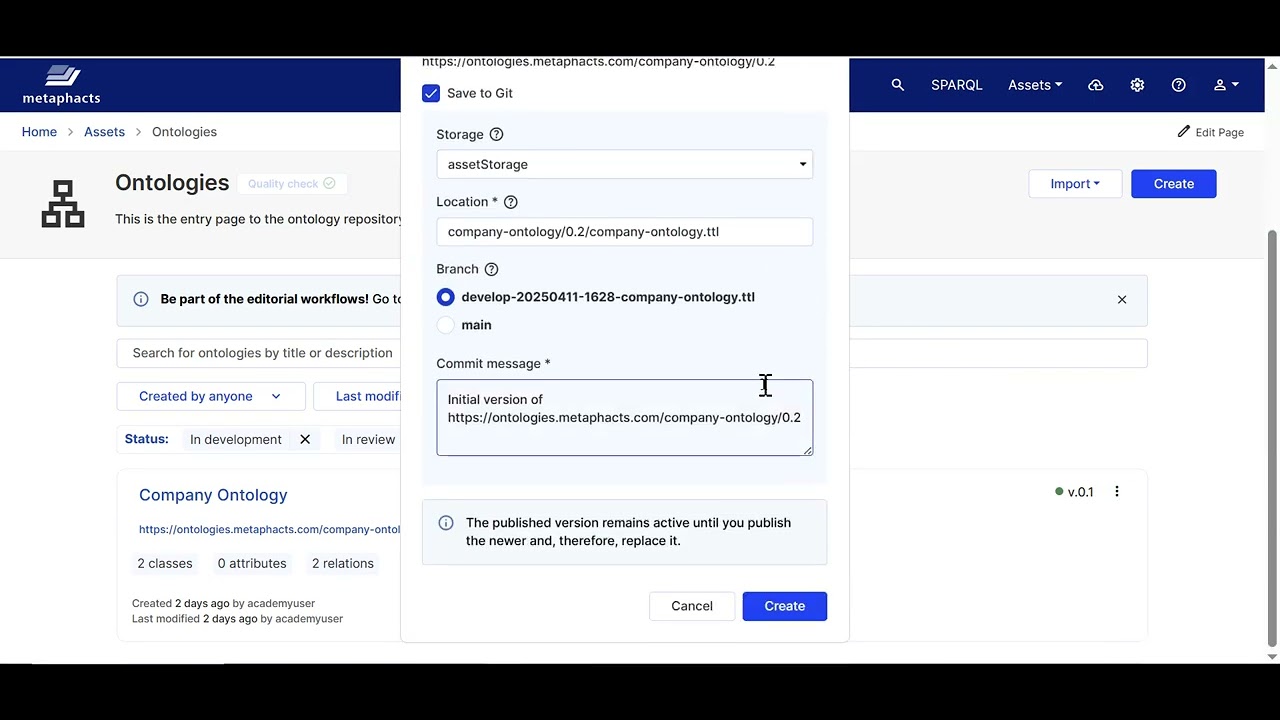
Task: Expand the Import dropdown button
Action: [x=1075, y=184]
